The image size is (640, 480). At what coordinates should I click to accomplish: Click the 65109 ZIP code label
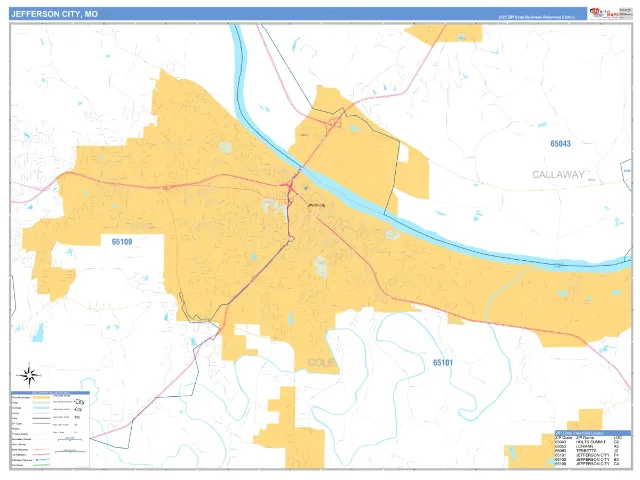122,242
